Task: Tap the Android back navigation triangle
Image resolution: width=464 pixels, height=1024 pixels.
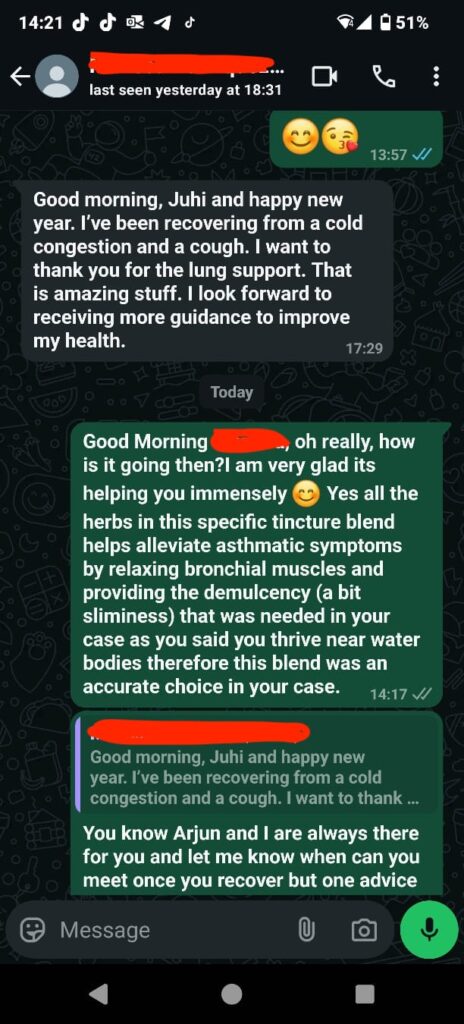Action: tap(99, 993)
